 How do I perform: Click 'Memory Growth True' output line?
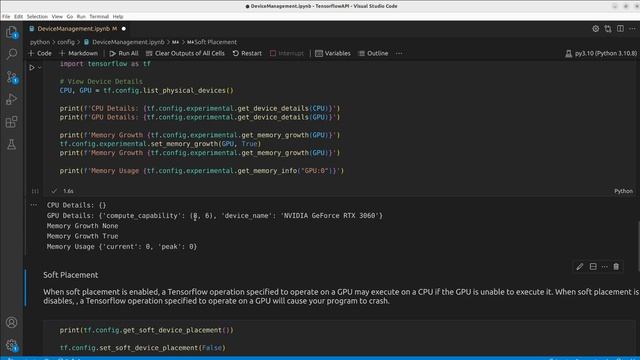[x=82, y=236]
